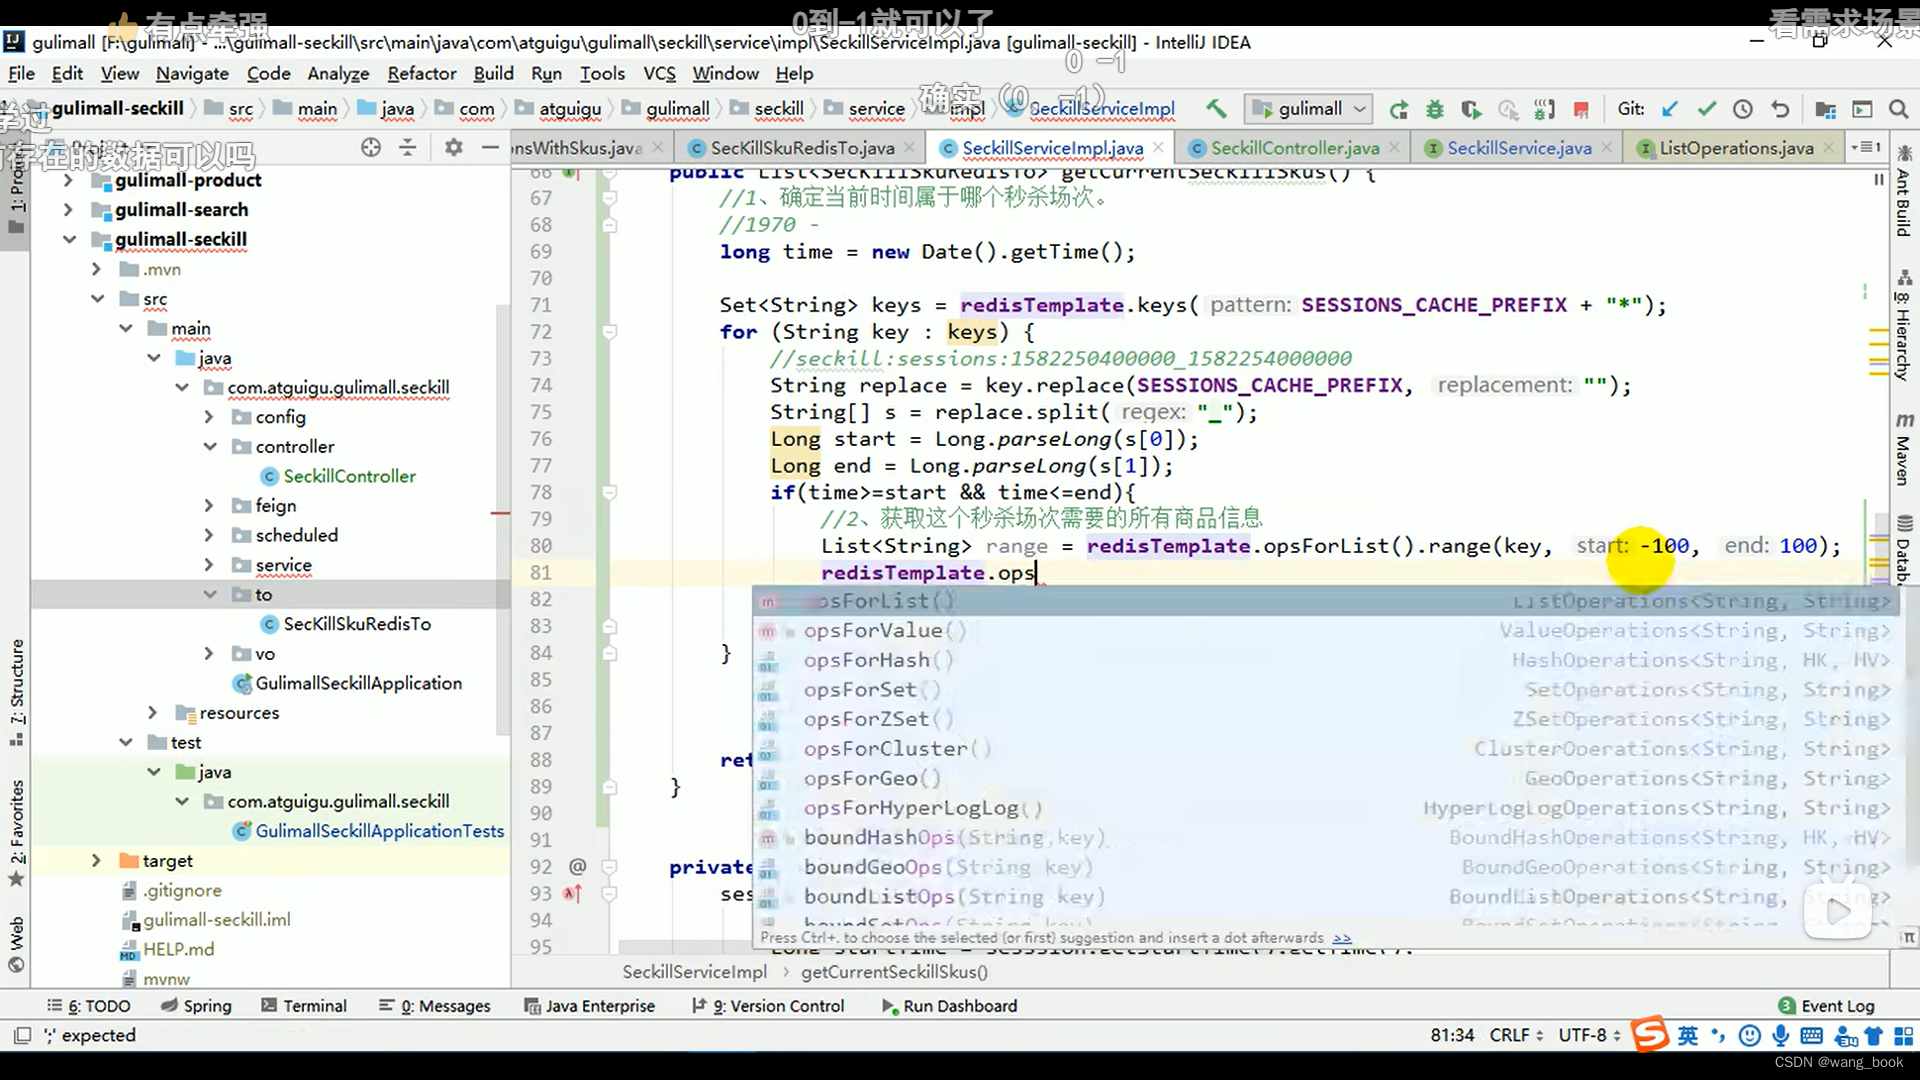1920x1080 pixels.
Task: Show Git history clock icon
Action: click(1743, 109)
